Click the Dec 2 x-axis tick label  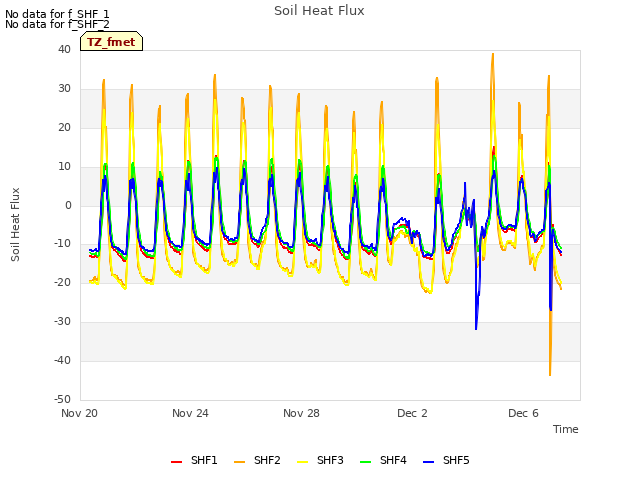point(412,413)
